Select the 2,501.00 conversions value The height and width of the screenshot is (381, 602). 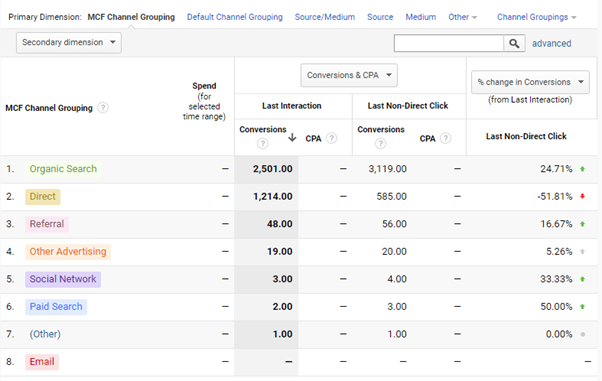pyautogui.click(x=273, y=169)
